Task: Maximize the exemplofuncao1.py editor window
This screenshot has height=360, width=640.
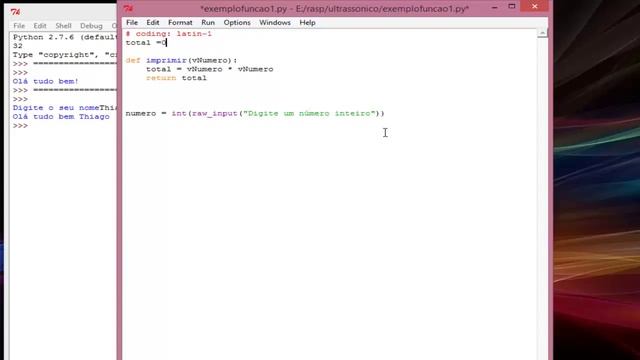Action: click(512, 7)
